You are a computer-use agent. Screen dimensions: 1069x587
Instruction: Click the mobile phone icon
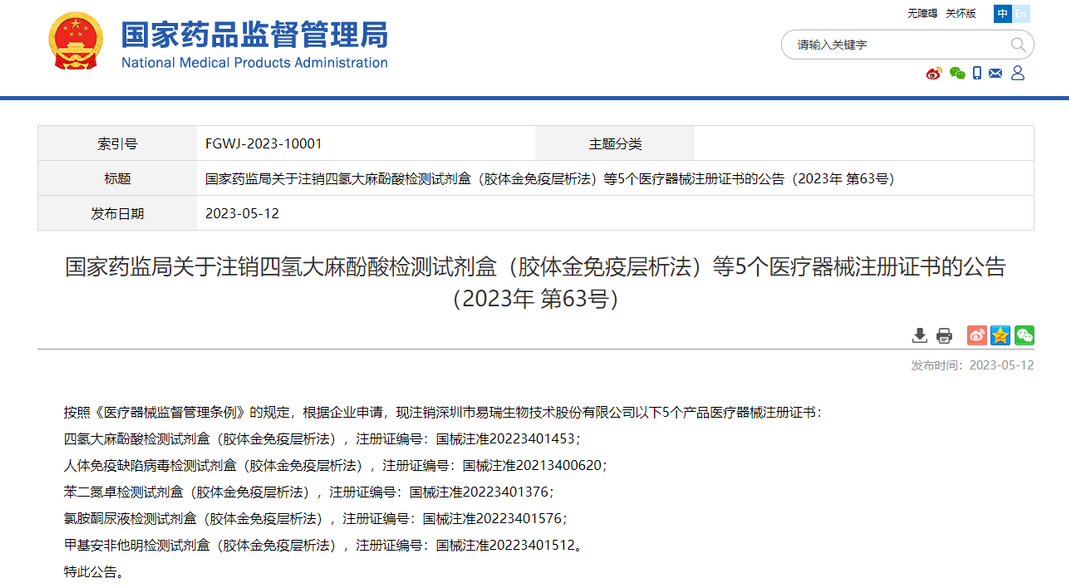(x=977, y=73)
